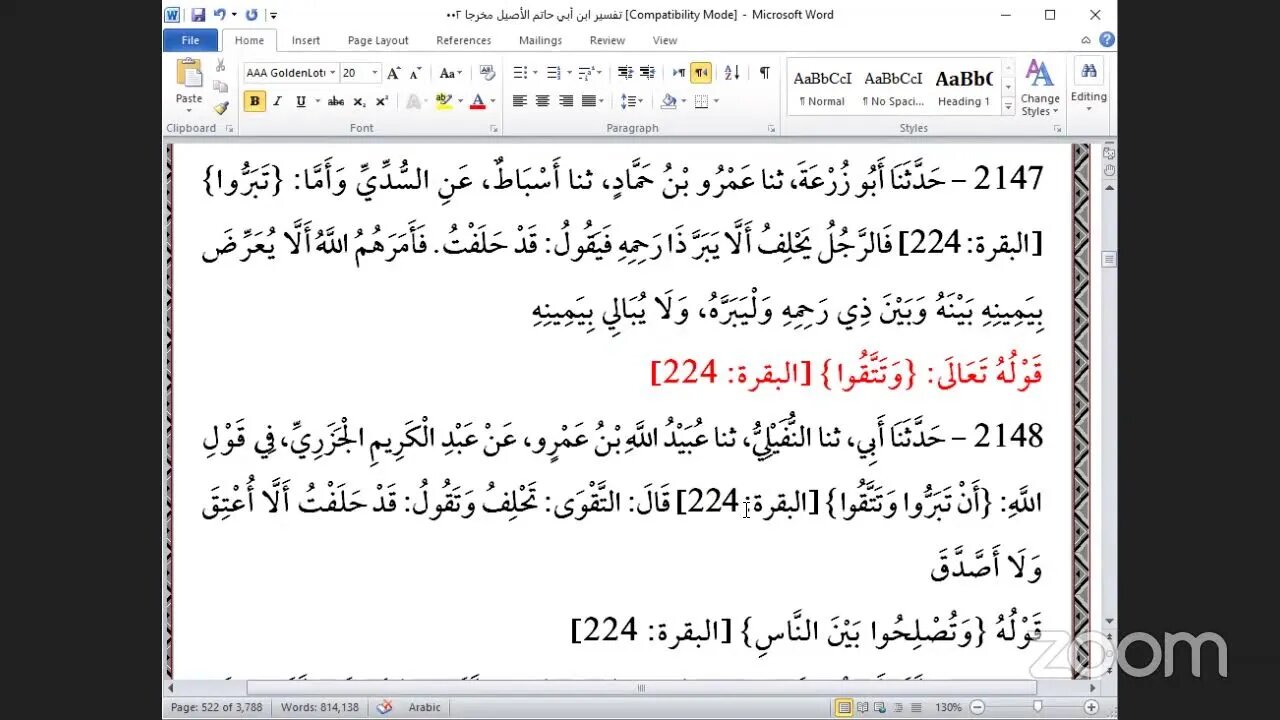1280x720 pixels.
Task: Shrink the font size
Action: (415, 73)
